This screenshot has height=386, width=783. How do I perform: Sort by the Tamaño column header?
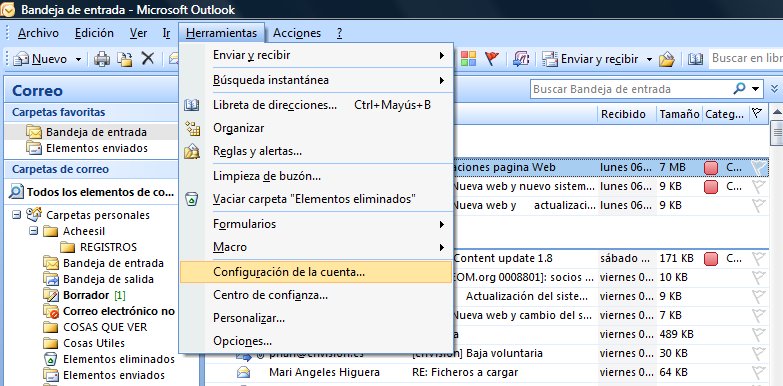[x=679, y=114]
